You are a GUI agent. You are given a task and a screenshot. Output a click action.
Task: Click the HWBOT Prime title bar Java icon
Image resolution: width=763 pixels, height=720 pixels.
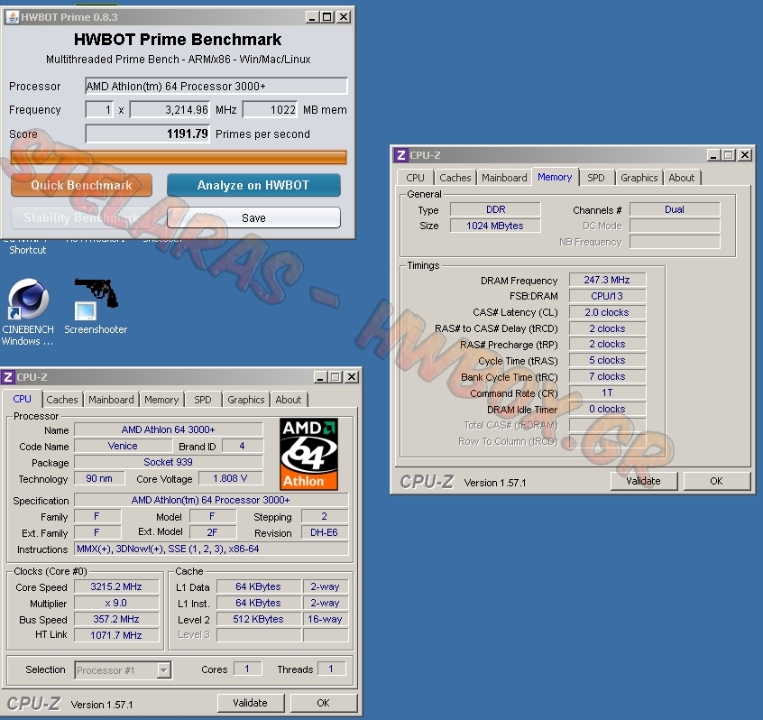13,17
